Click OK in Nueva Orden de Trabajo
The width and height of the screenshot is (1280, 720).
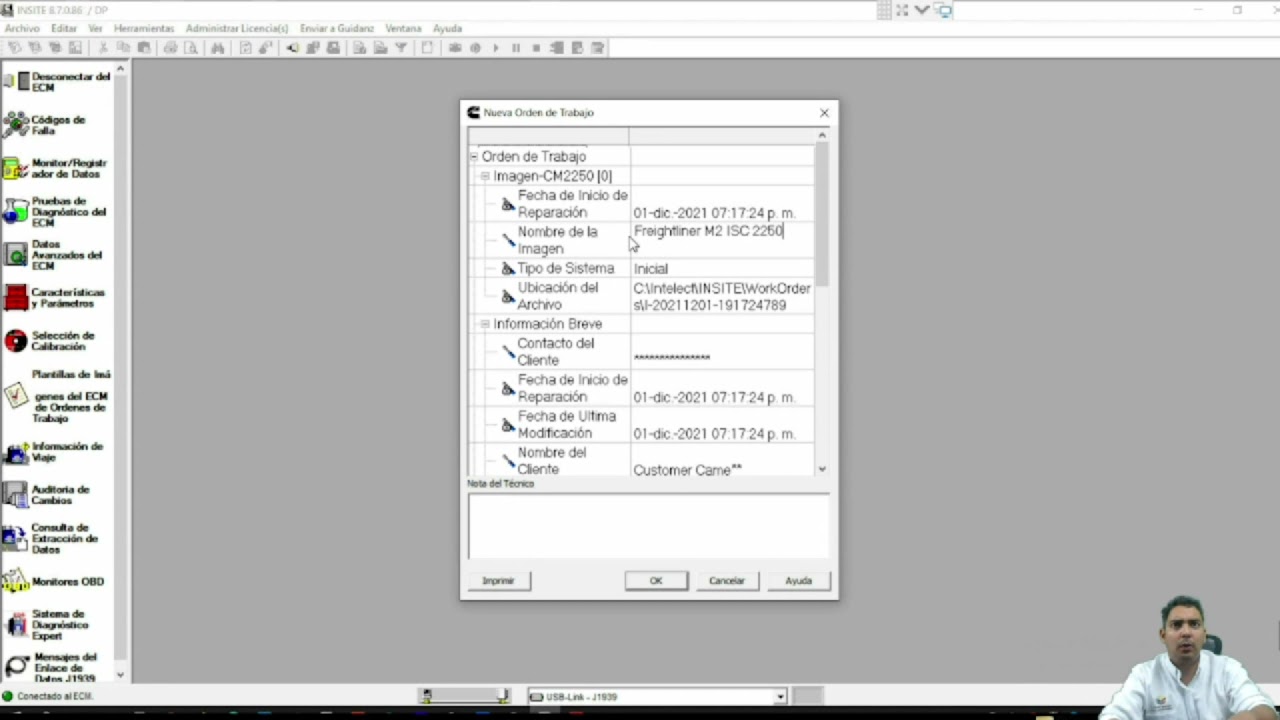(x=656, y=581)
